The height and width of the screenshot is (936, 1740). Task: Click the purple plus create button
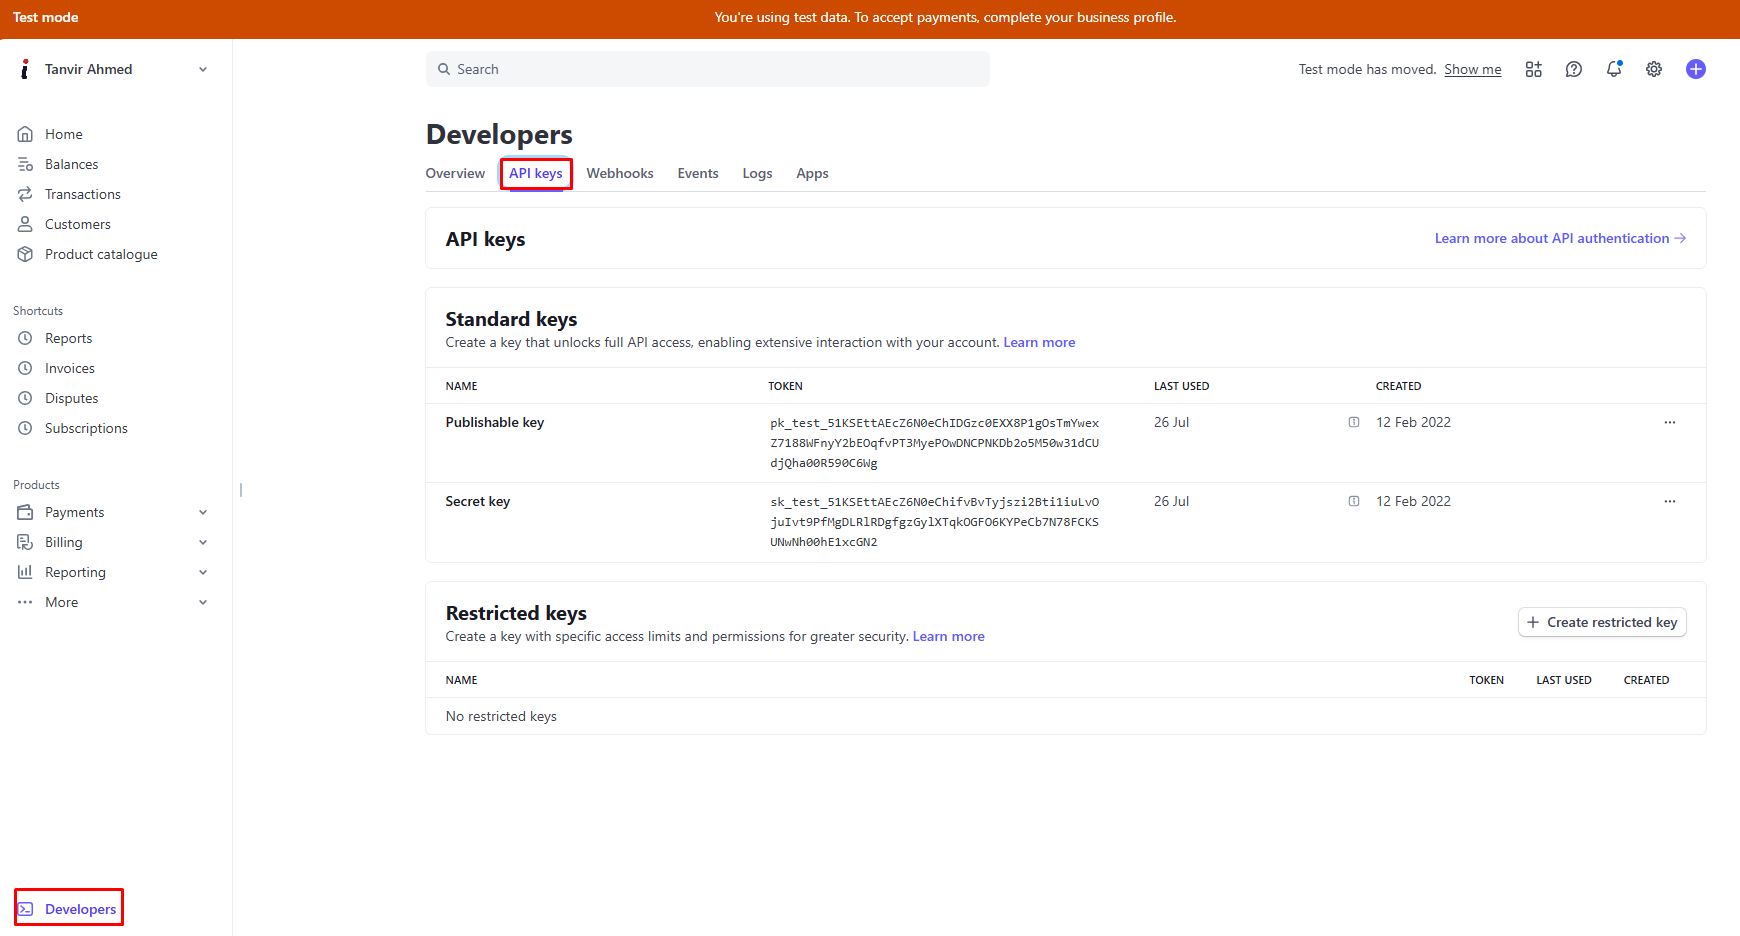(1696, 69)
